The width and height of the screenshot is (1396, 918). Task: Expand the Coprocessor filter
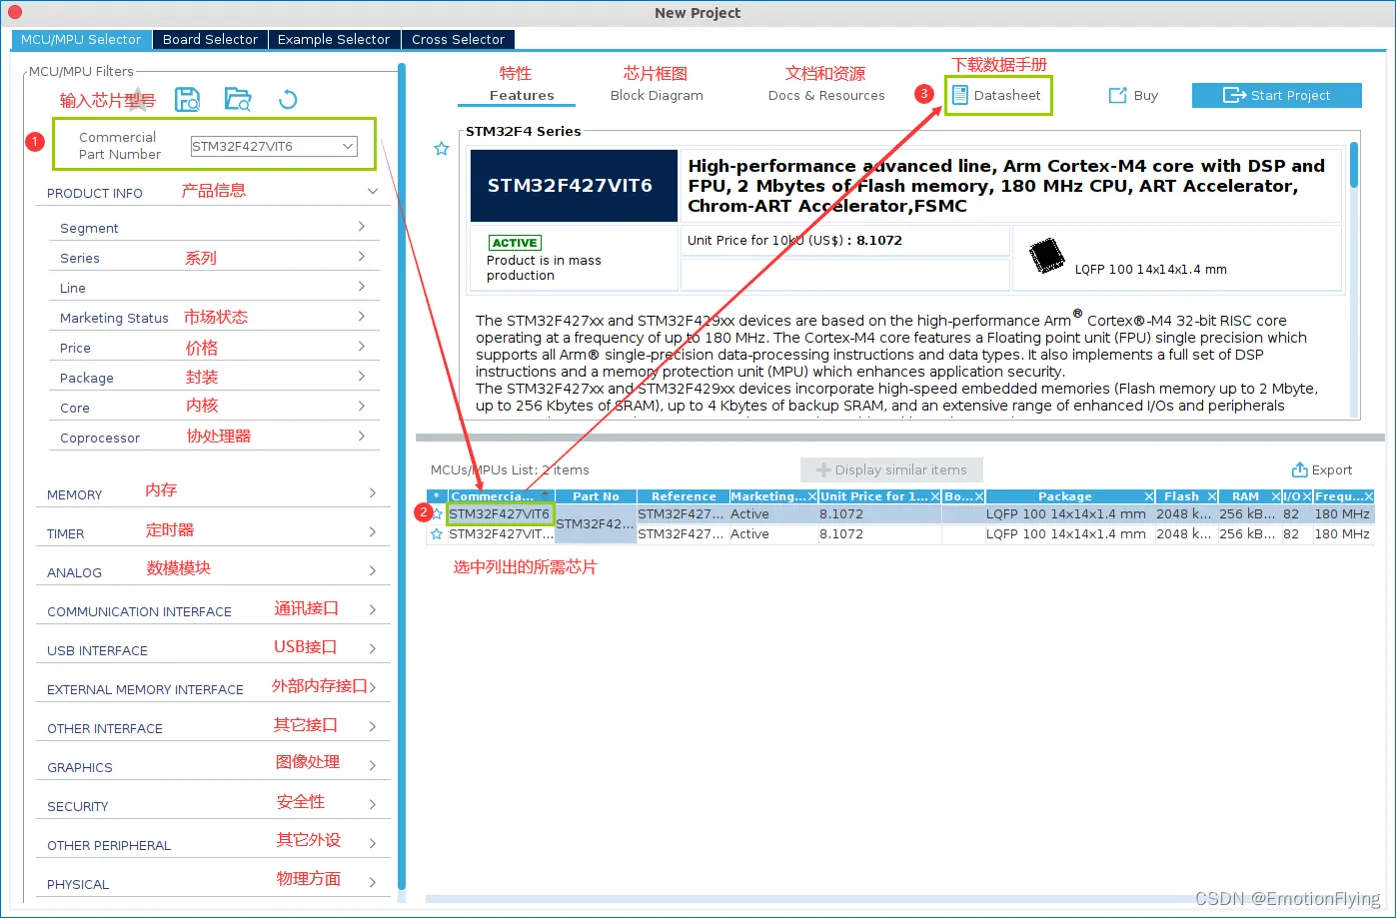(362, 436)
